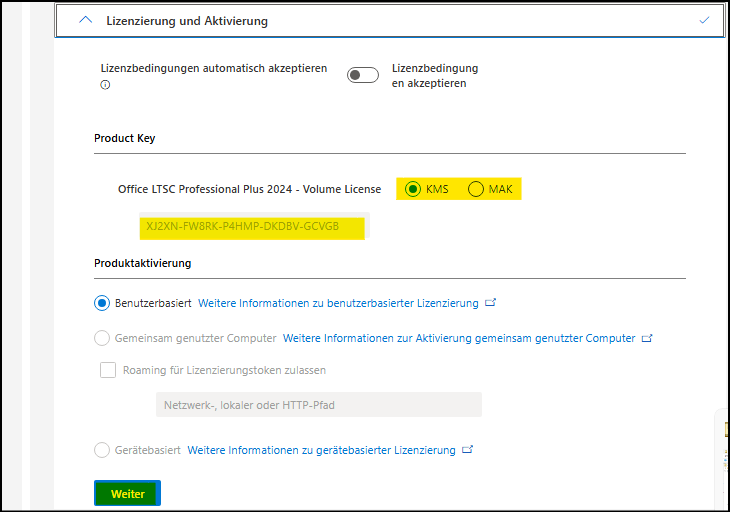Image resolution: width=730 pixels, height=512 pixels.
Task: Check Roaming für Lizenzierungstoken zulassen
Action: [x=108, y=370]
